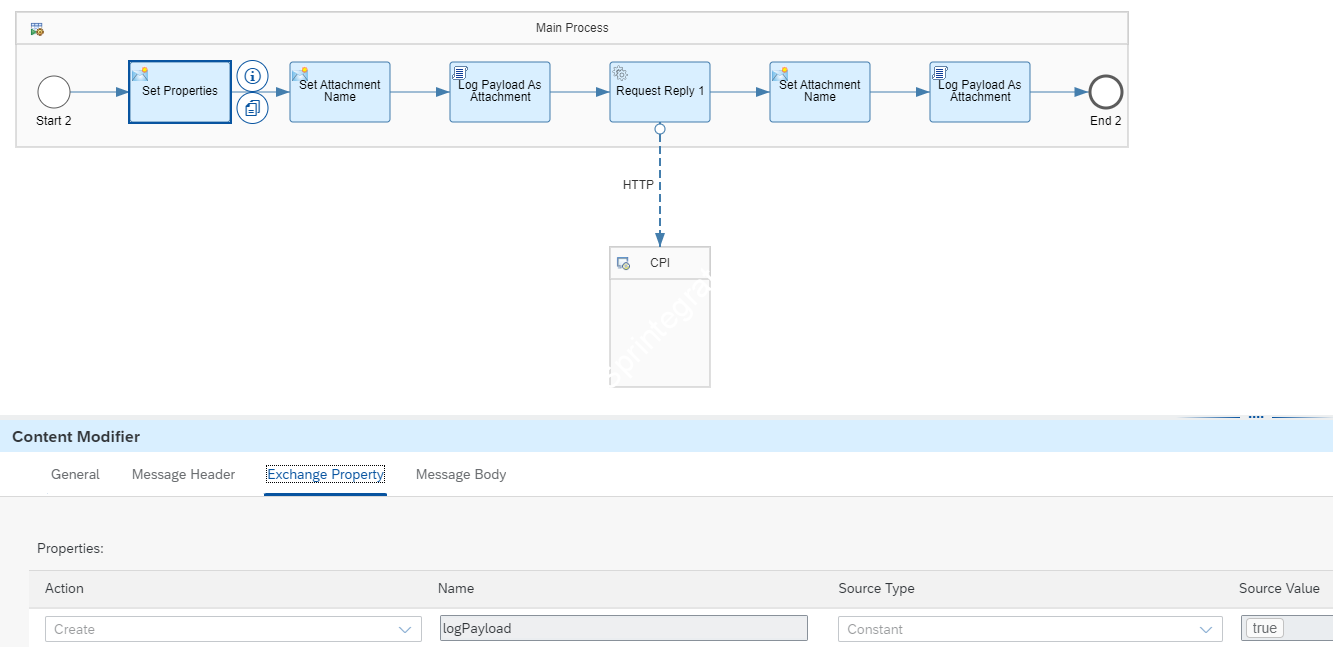Select the Start 2 event circle
The width and height of the screenshot is (1333, 647).
pyautogui.click(x=54, y=92)
